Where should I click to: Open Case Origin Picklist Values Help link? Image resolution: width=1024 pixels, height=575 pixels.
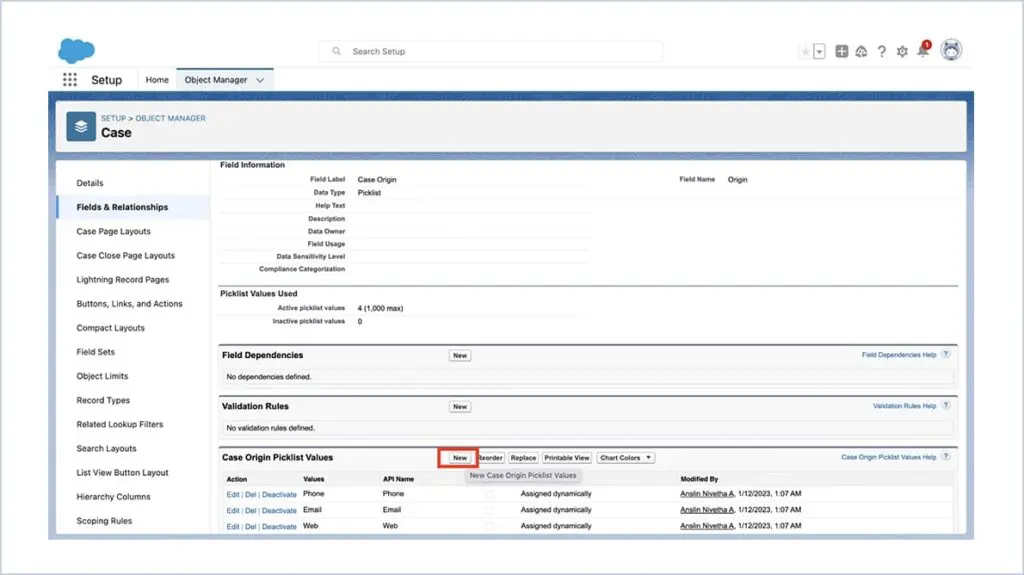pos(888,457)
